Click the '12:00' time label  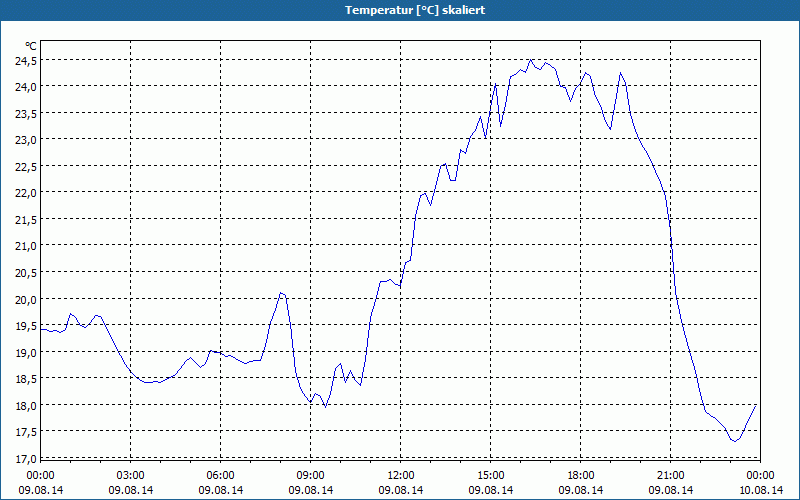point(401,476)
